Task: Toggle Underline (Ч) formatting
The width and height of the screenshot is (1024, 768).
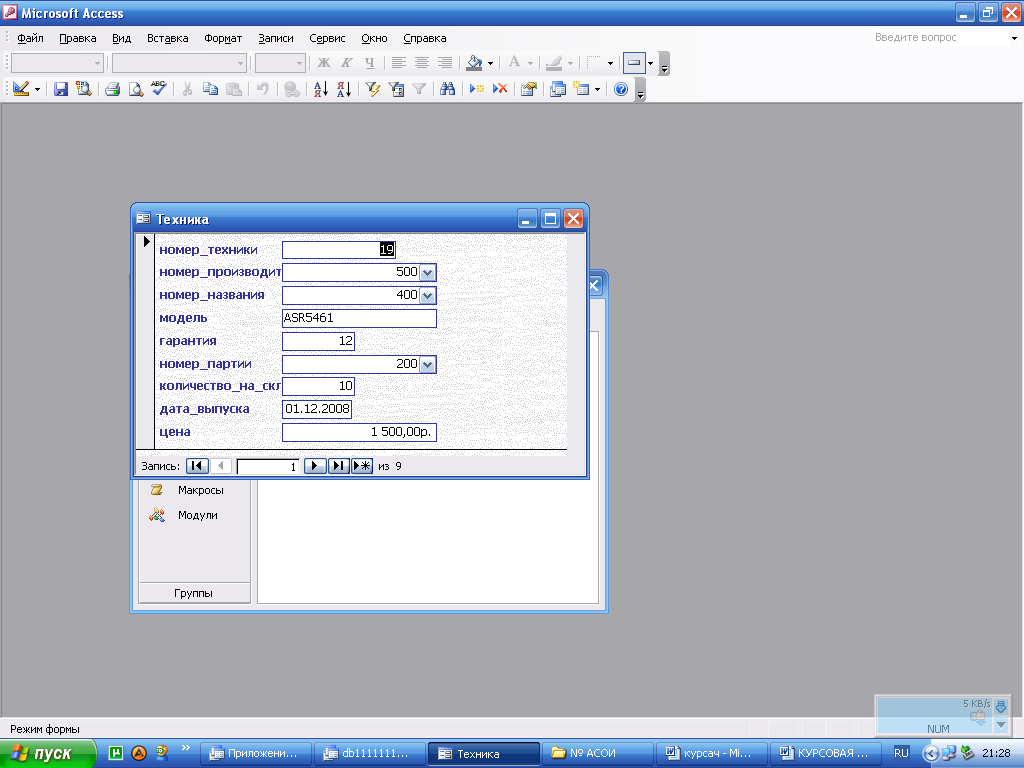Action: tap(370, 63)
